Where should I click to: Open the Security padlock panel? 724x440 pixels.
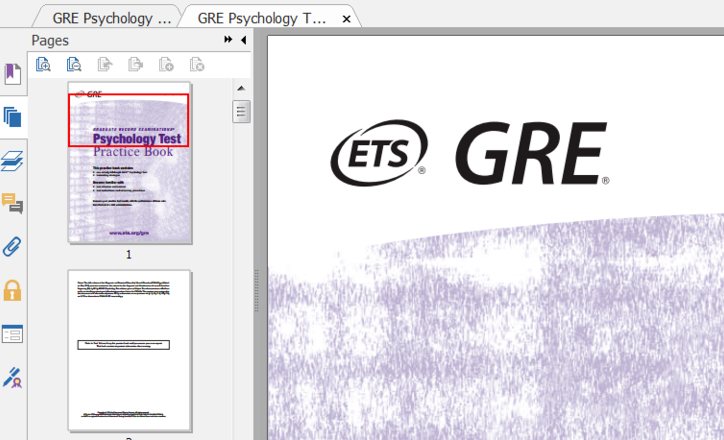pos(12,290)
